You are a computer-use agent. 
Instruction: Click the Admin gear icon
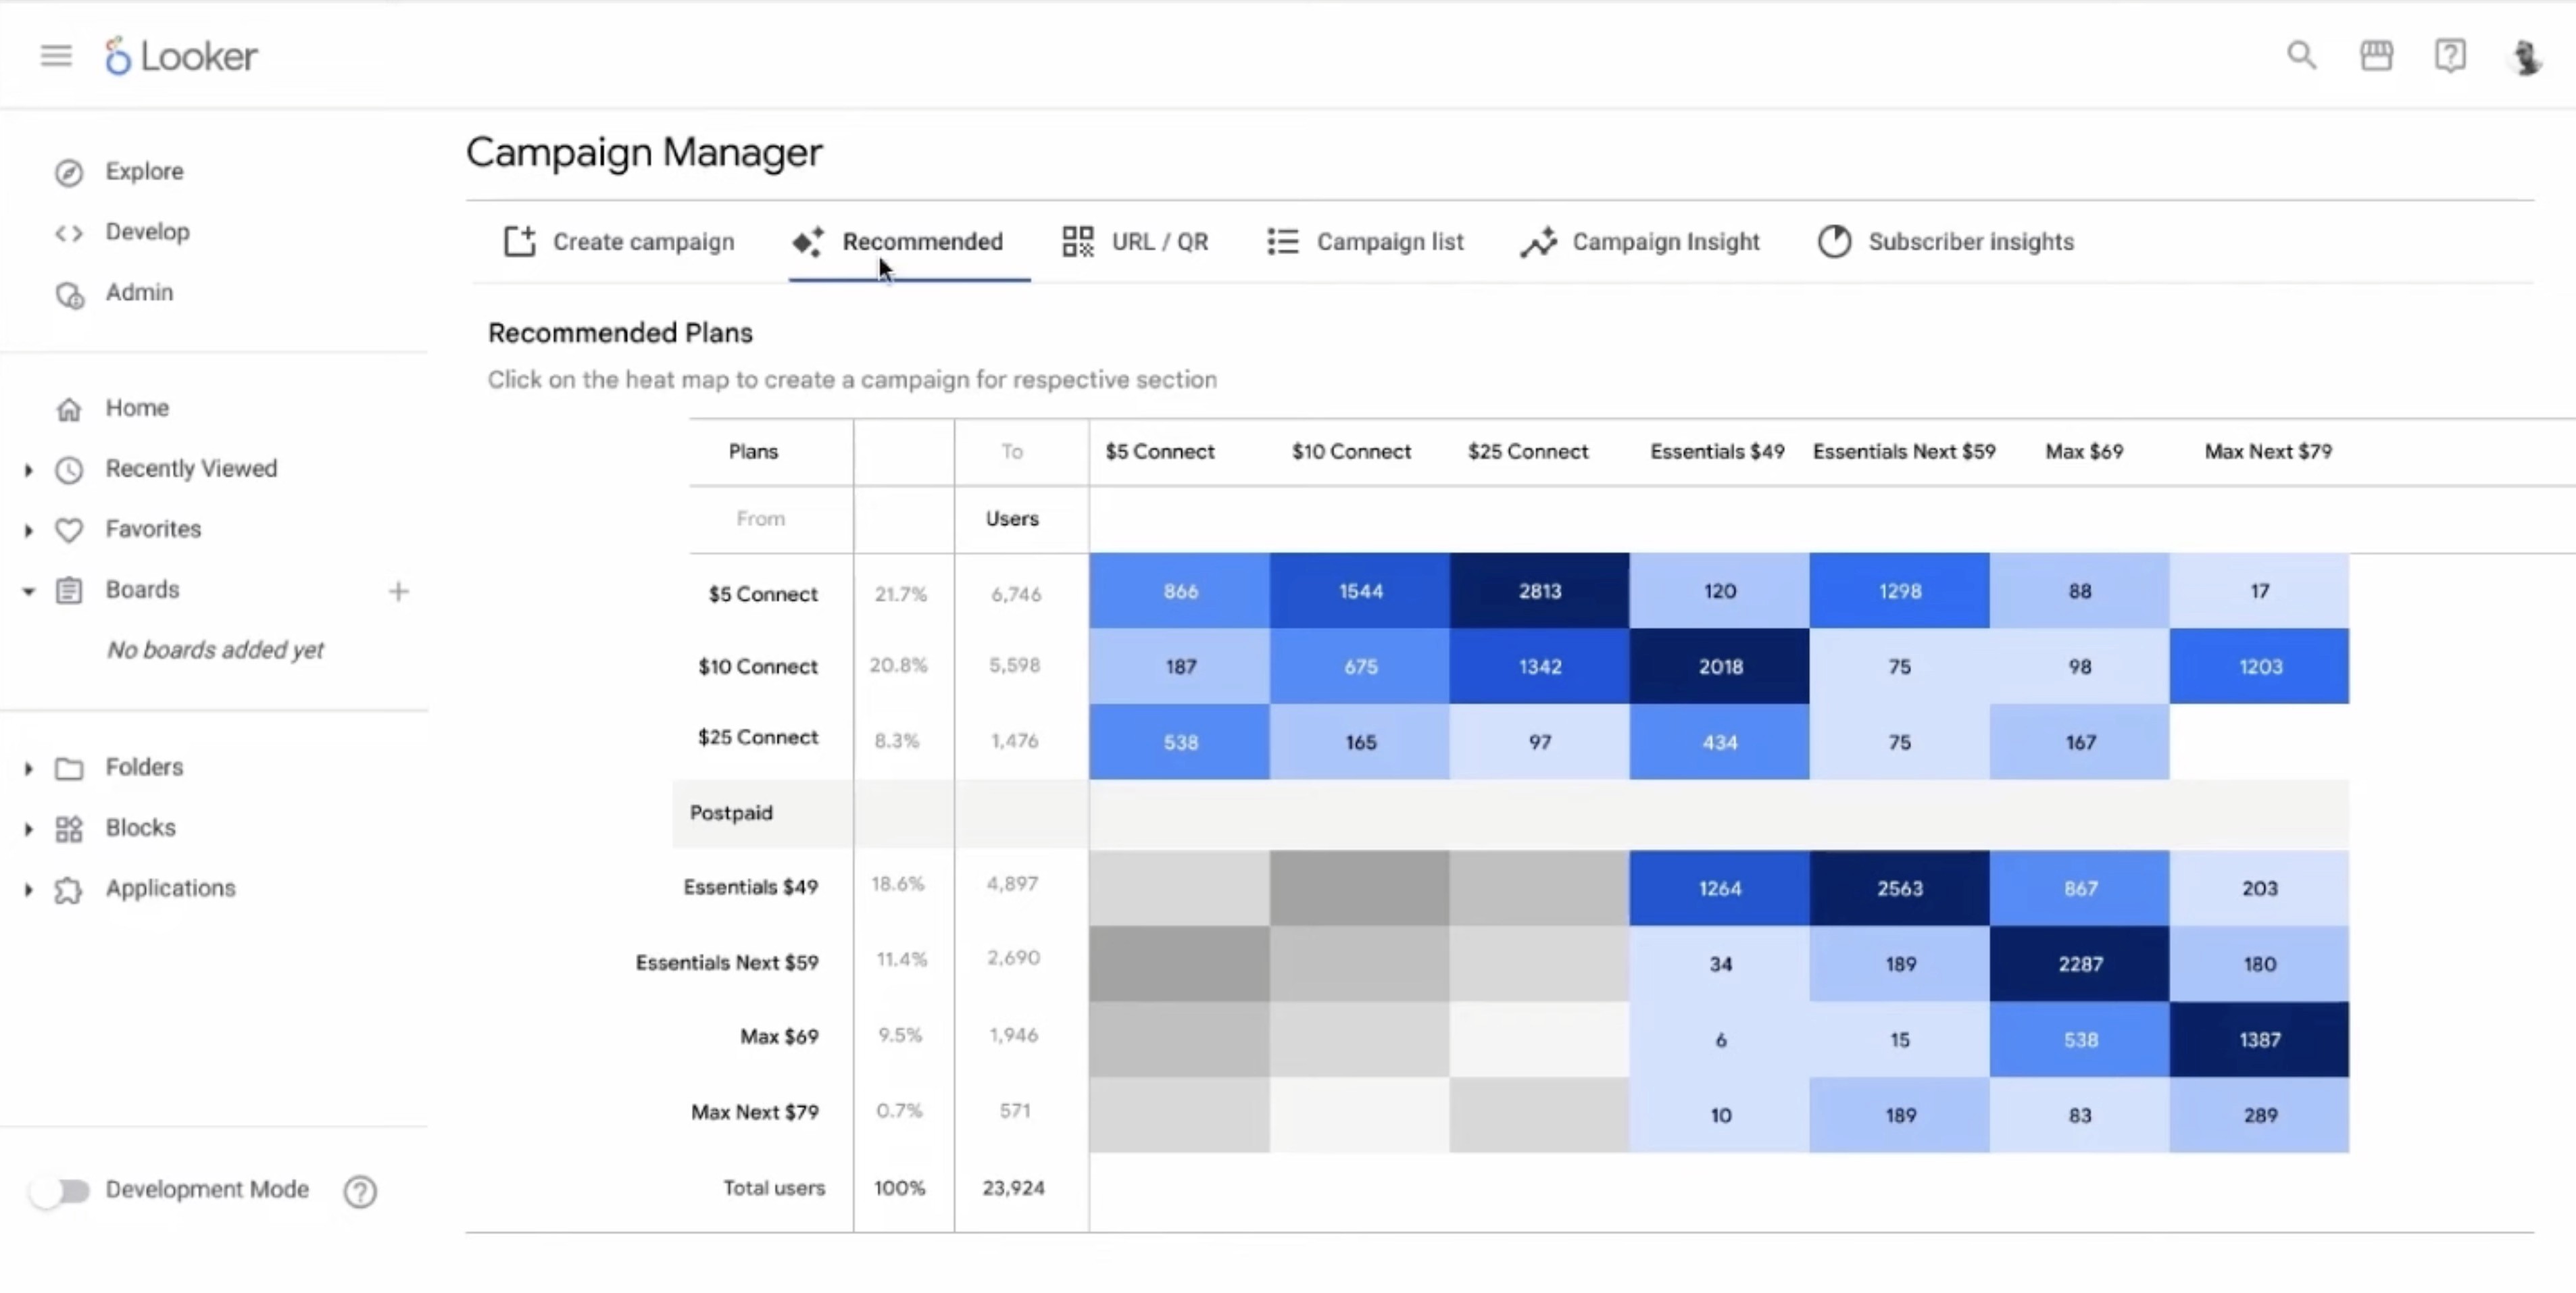coord(69,294)
